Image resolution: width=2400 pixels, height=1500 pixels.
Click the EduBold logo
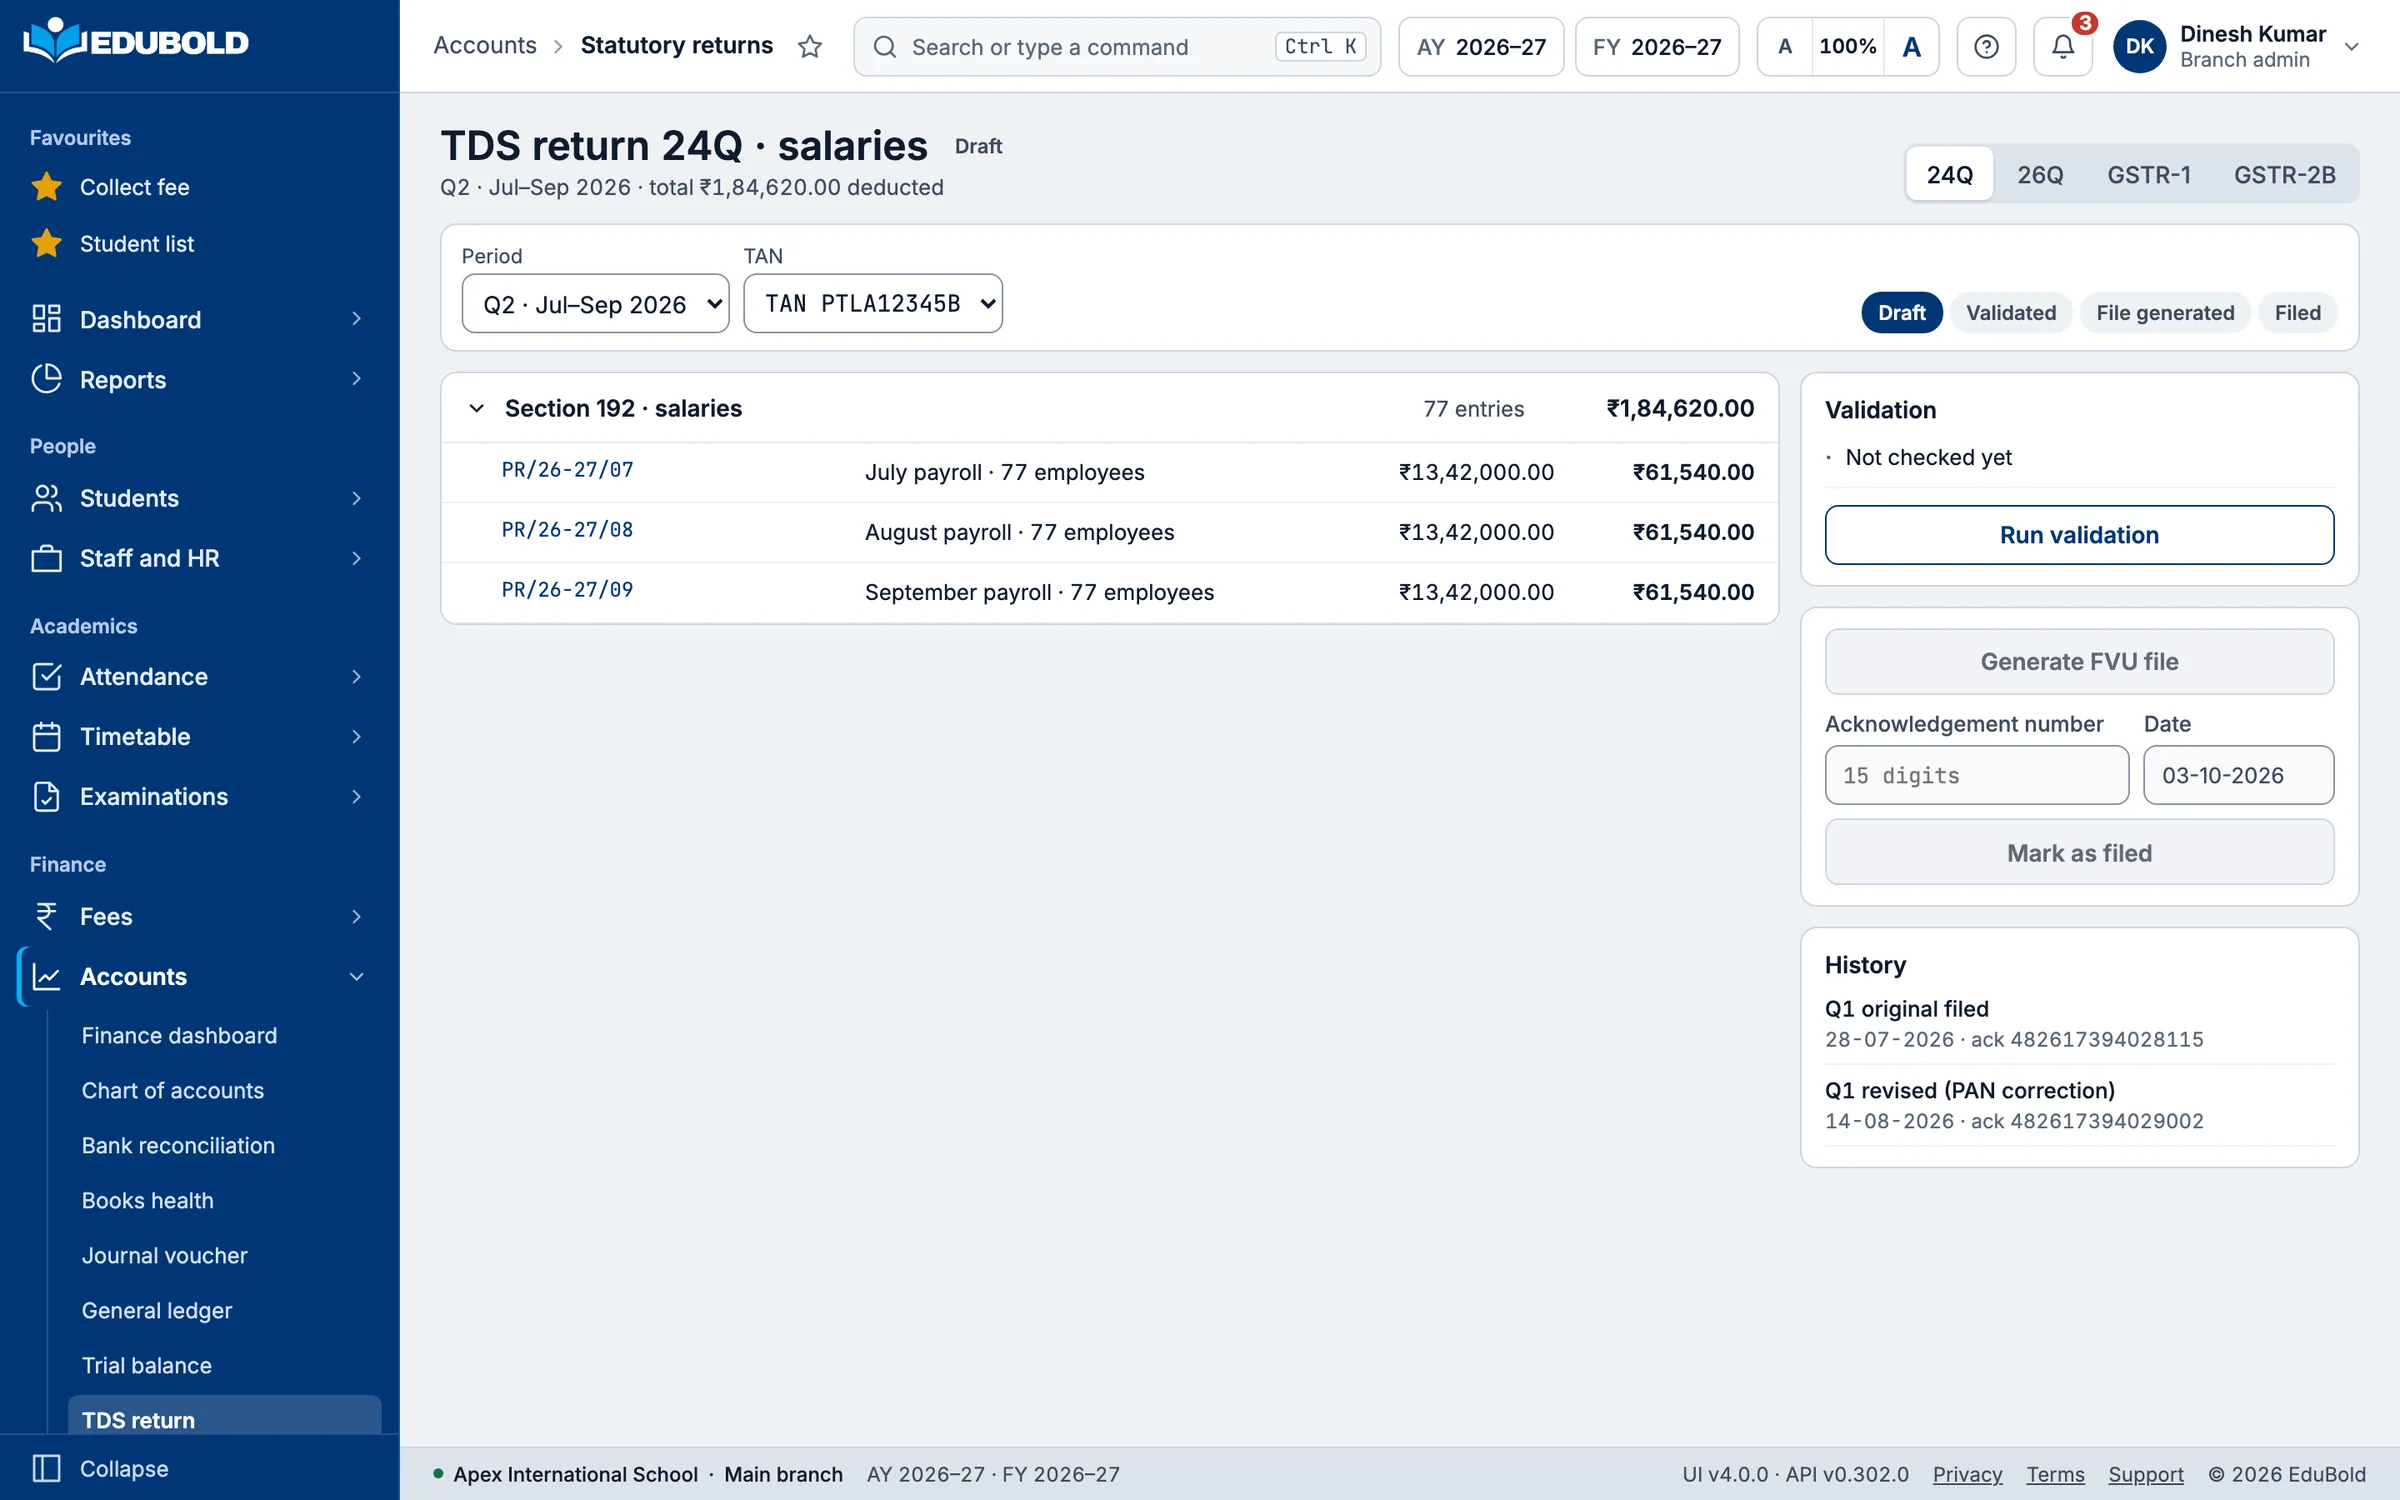pyautogui.click(x=136, y=42)
